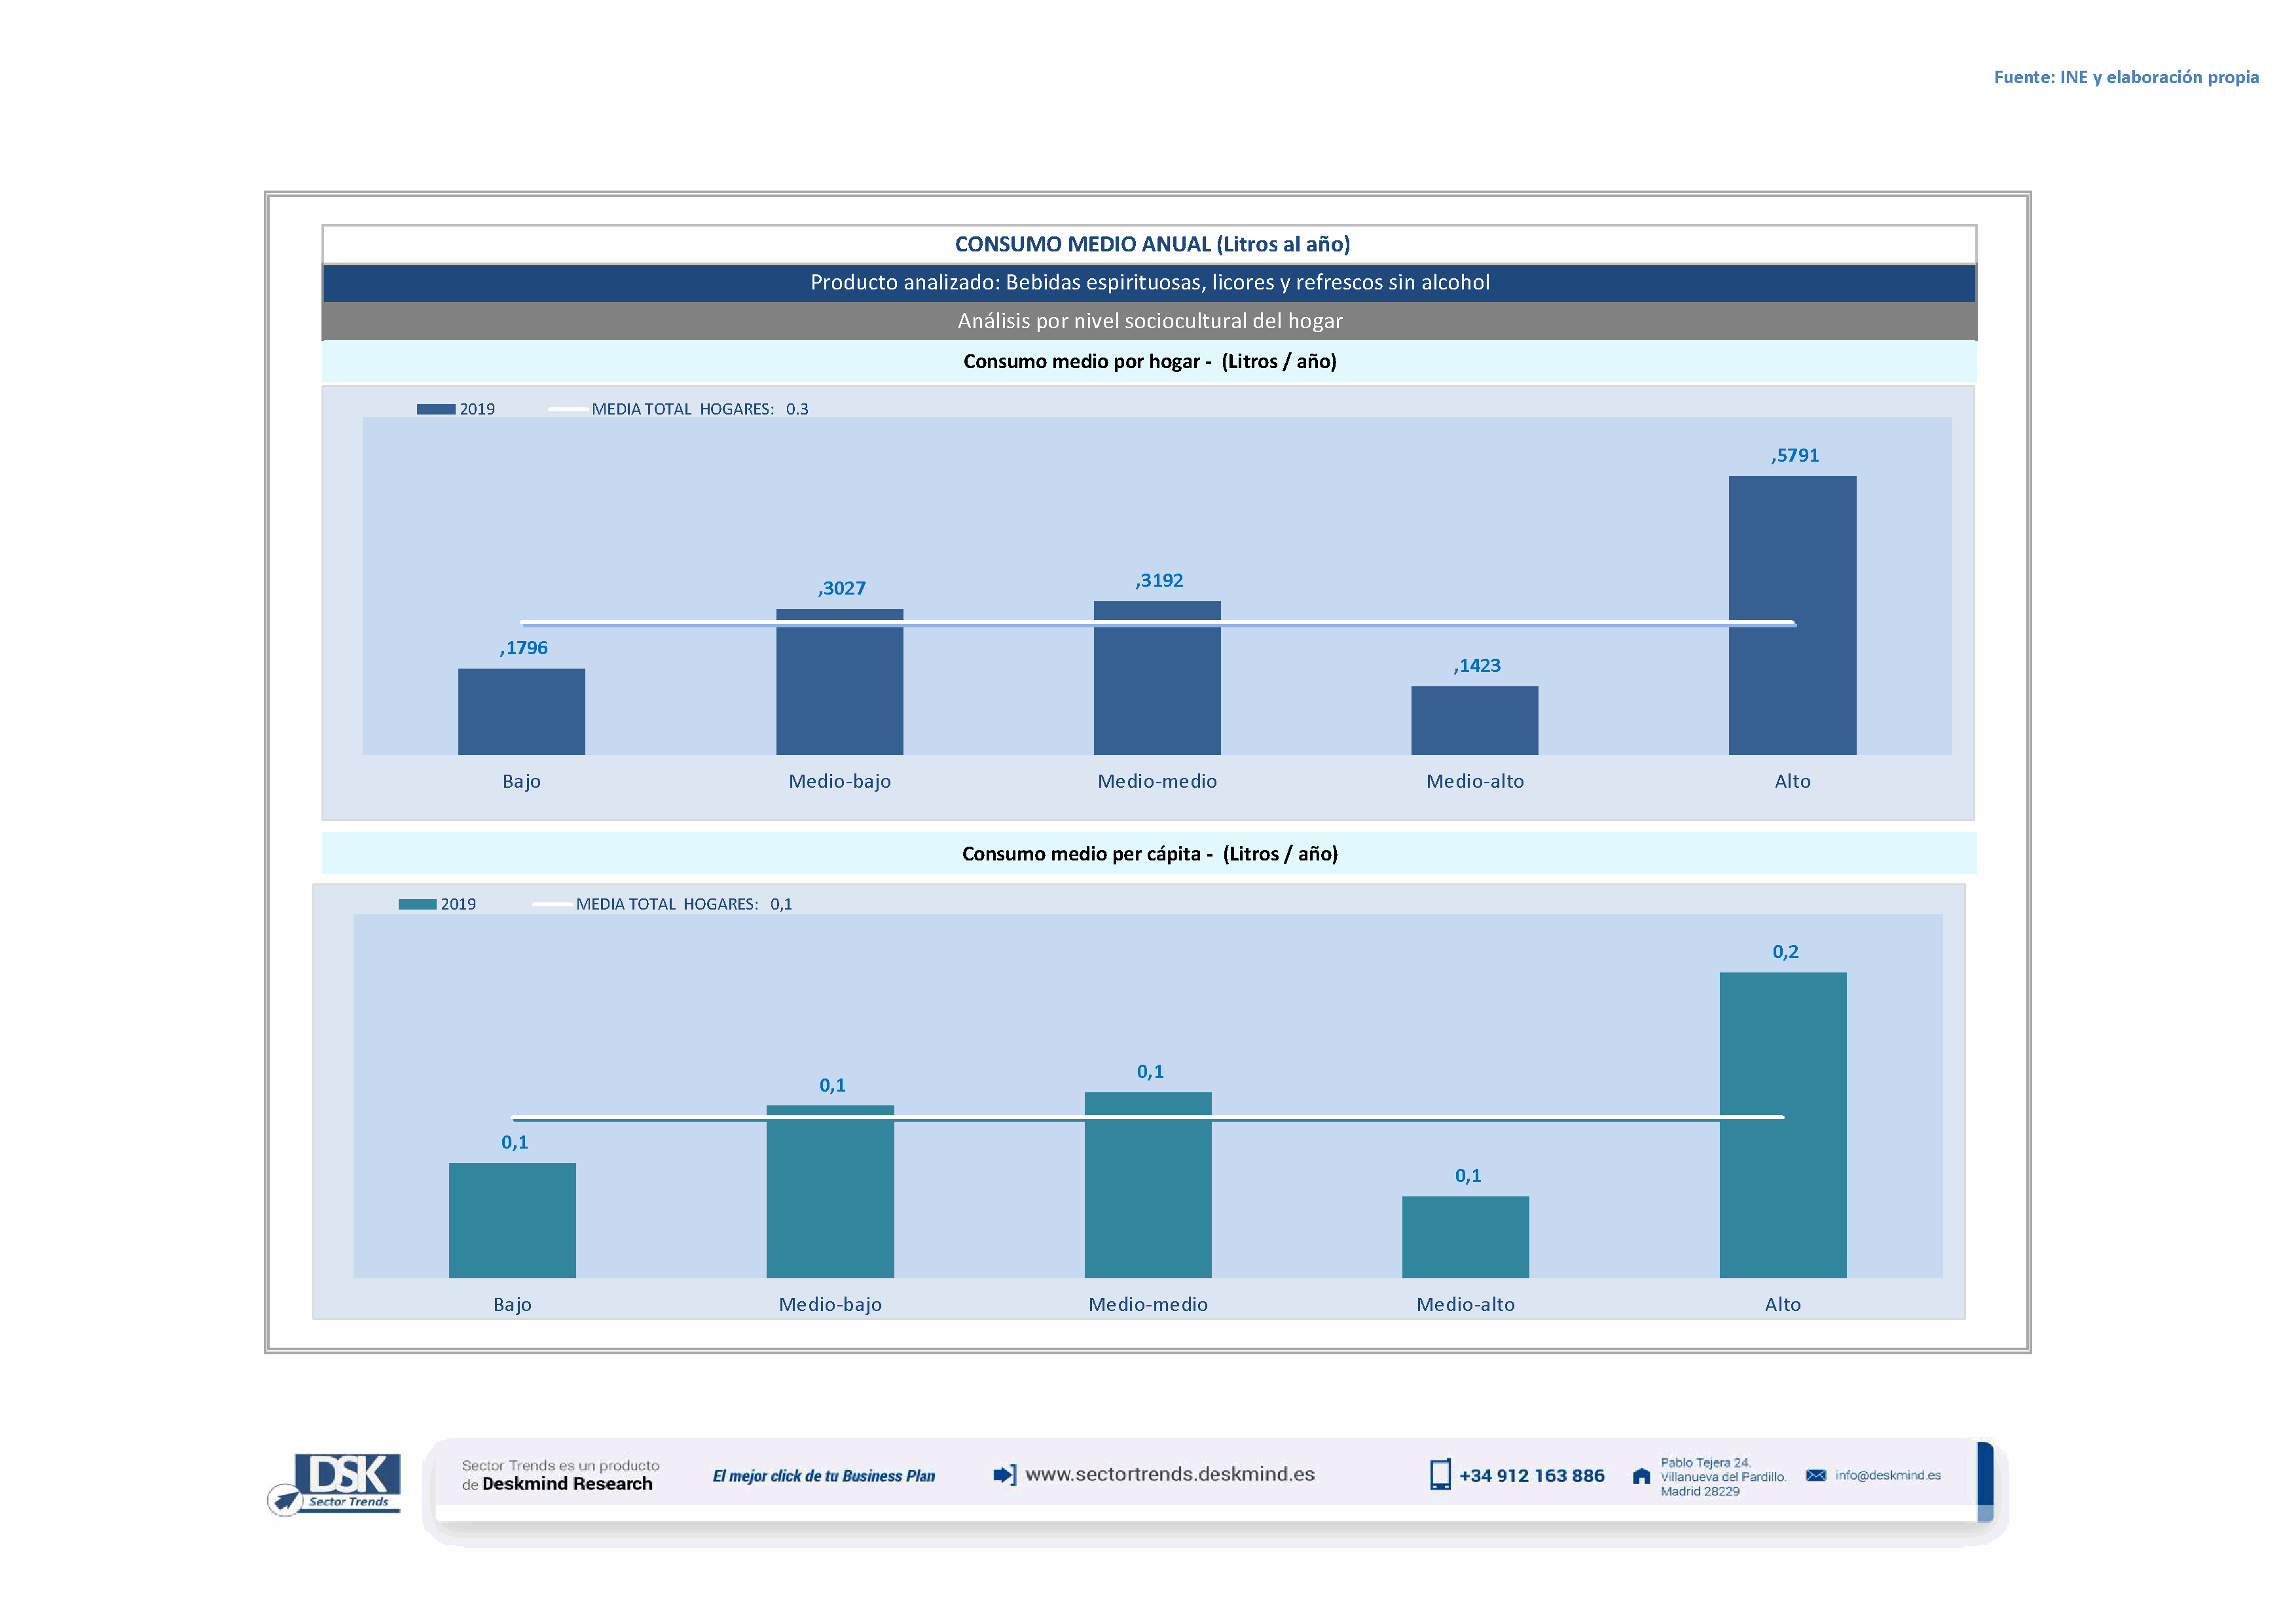
Task: Click the ,5791 data label
Action: pos(1795,456)
